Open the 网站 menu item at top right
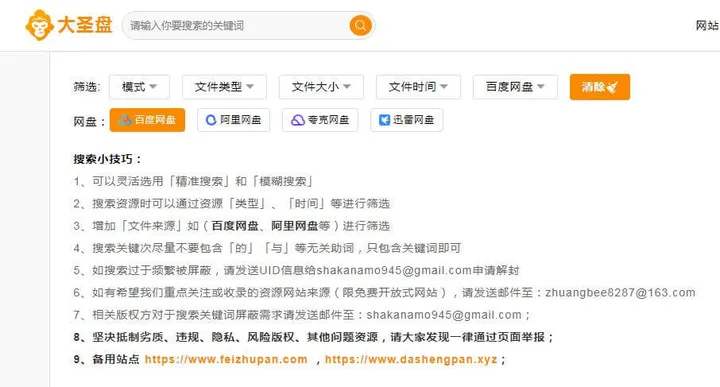The image size is (720, 387). [708, 25]
